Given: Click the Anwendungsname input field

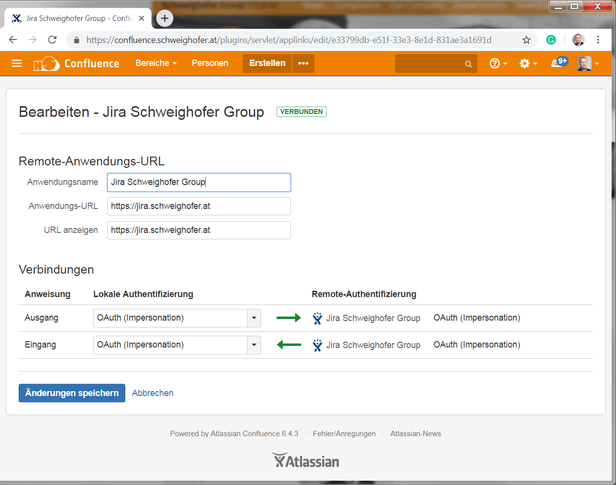Looking at the screenshot, I should (x=199, y=182).
